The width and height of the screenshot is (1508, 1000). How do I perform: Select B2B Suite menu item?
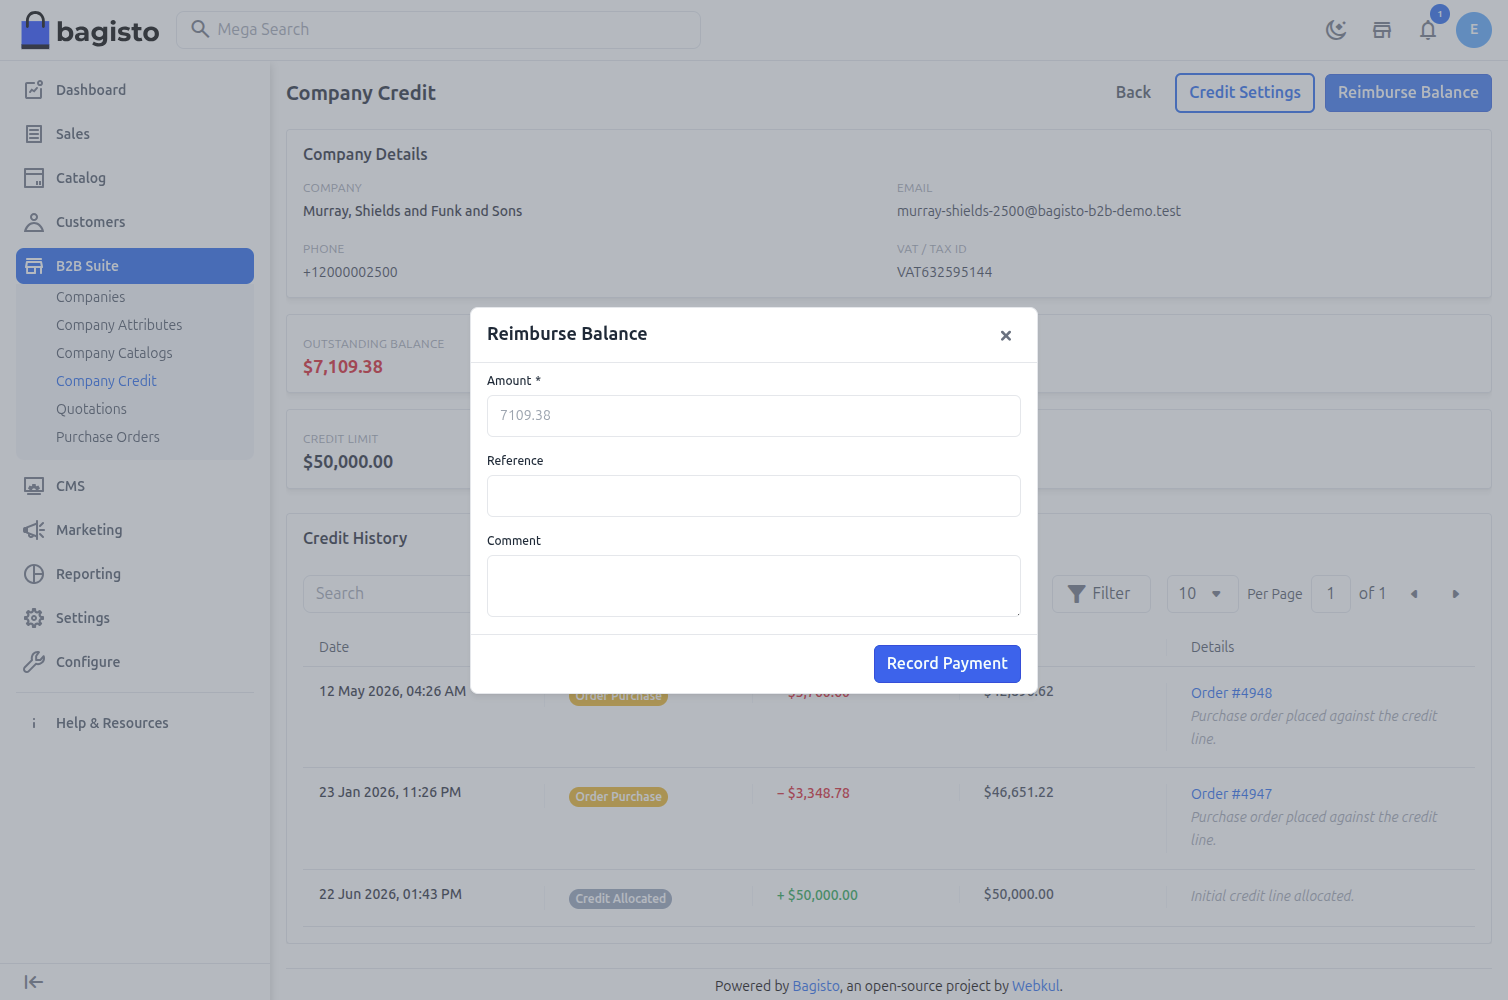(135, 266)
